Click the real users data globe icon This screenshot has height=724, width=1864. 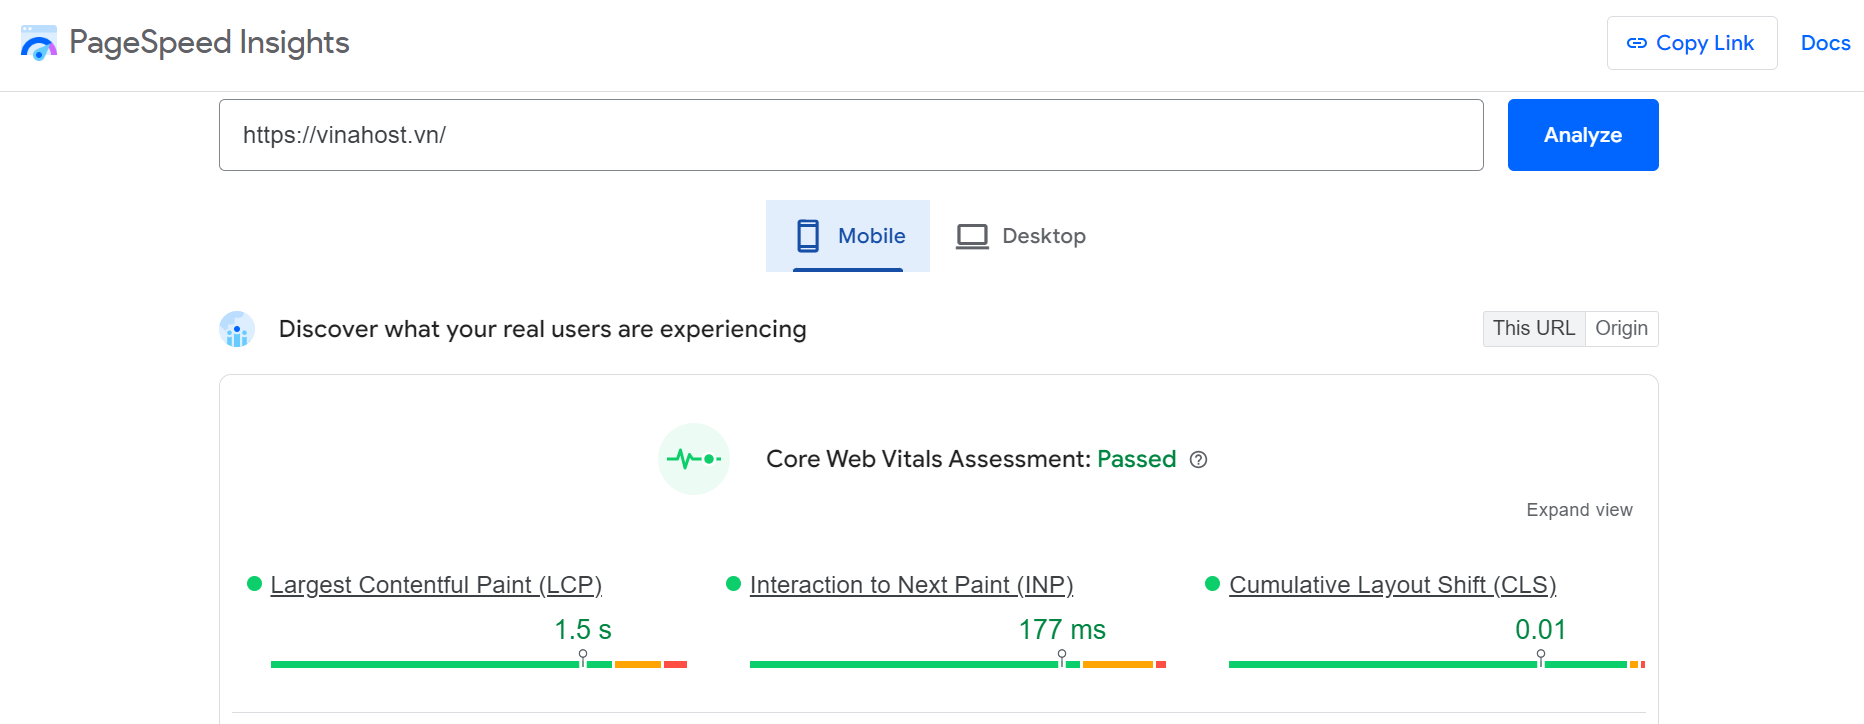point(237,329)
